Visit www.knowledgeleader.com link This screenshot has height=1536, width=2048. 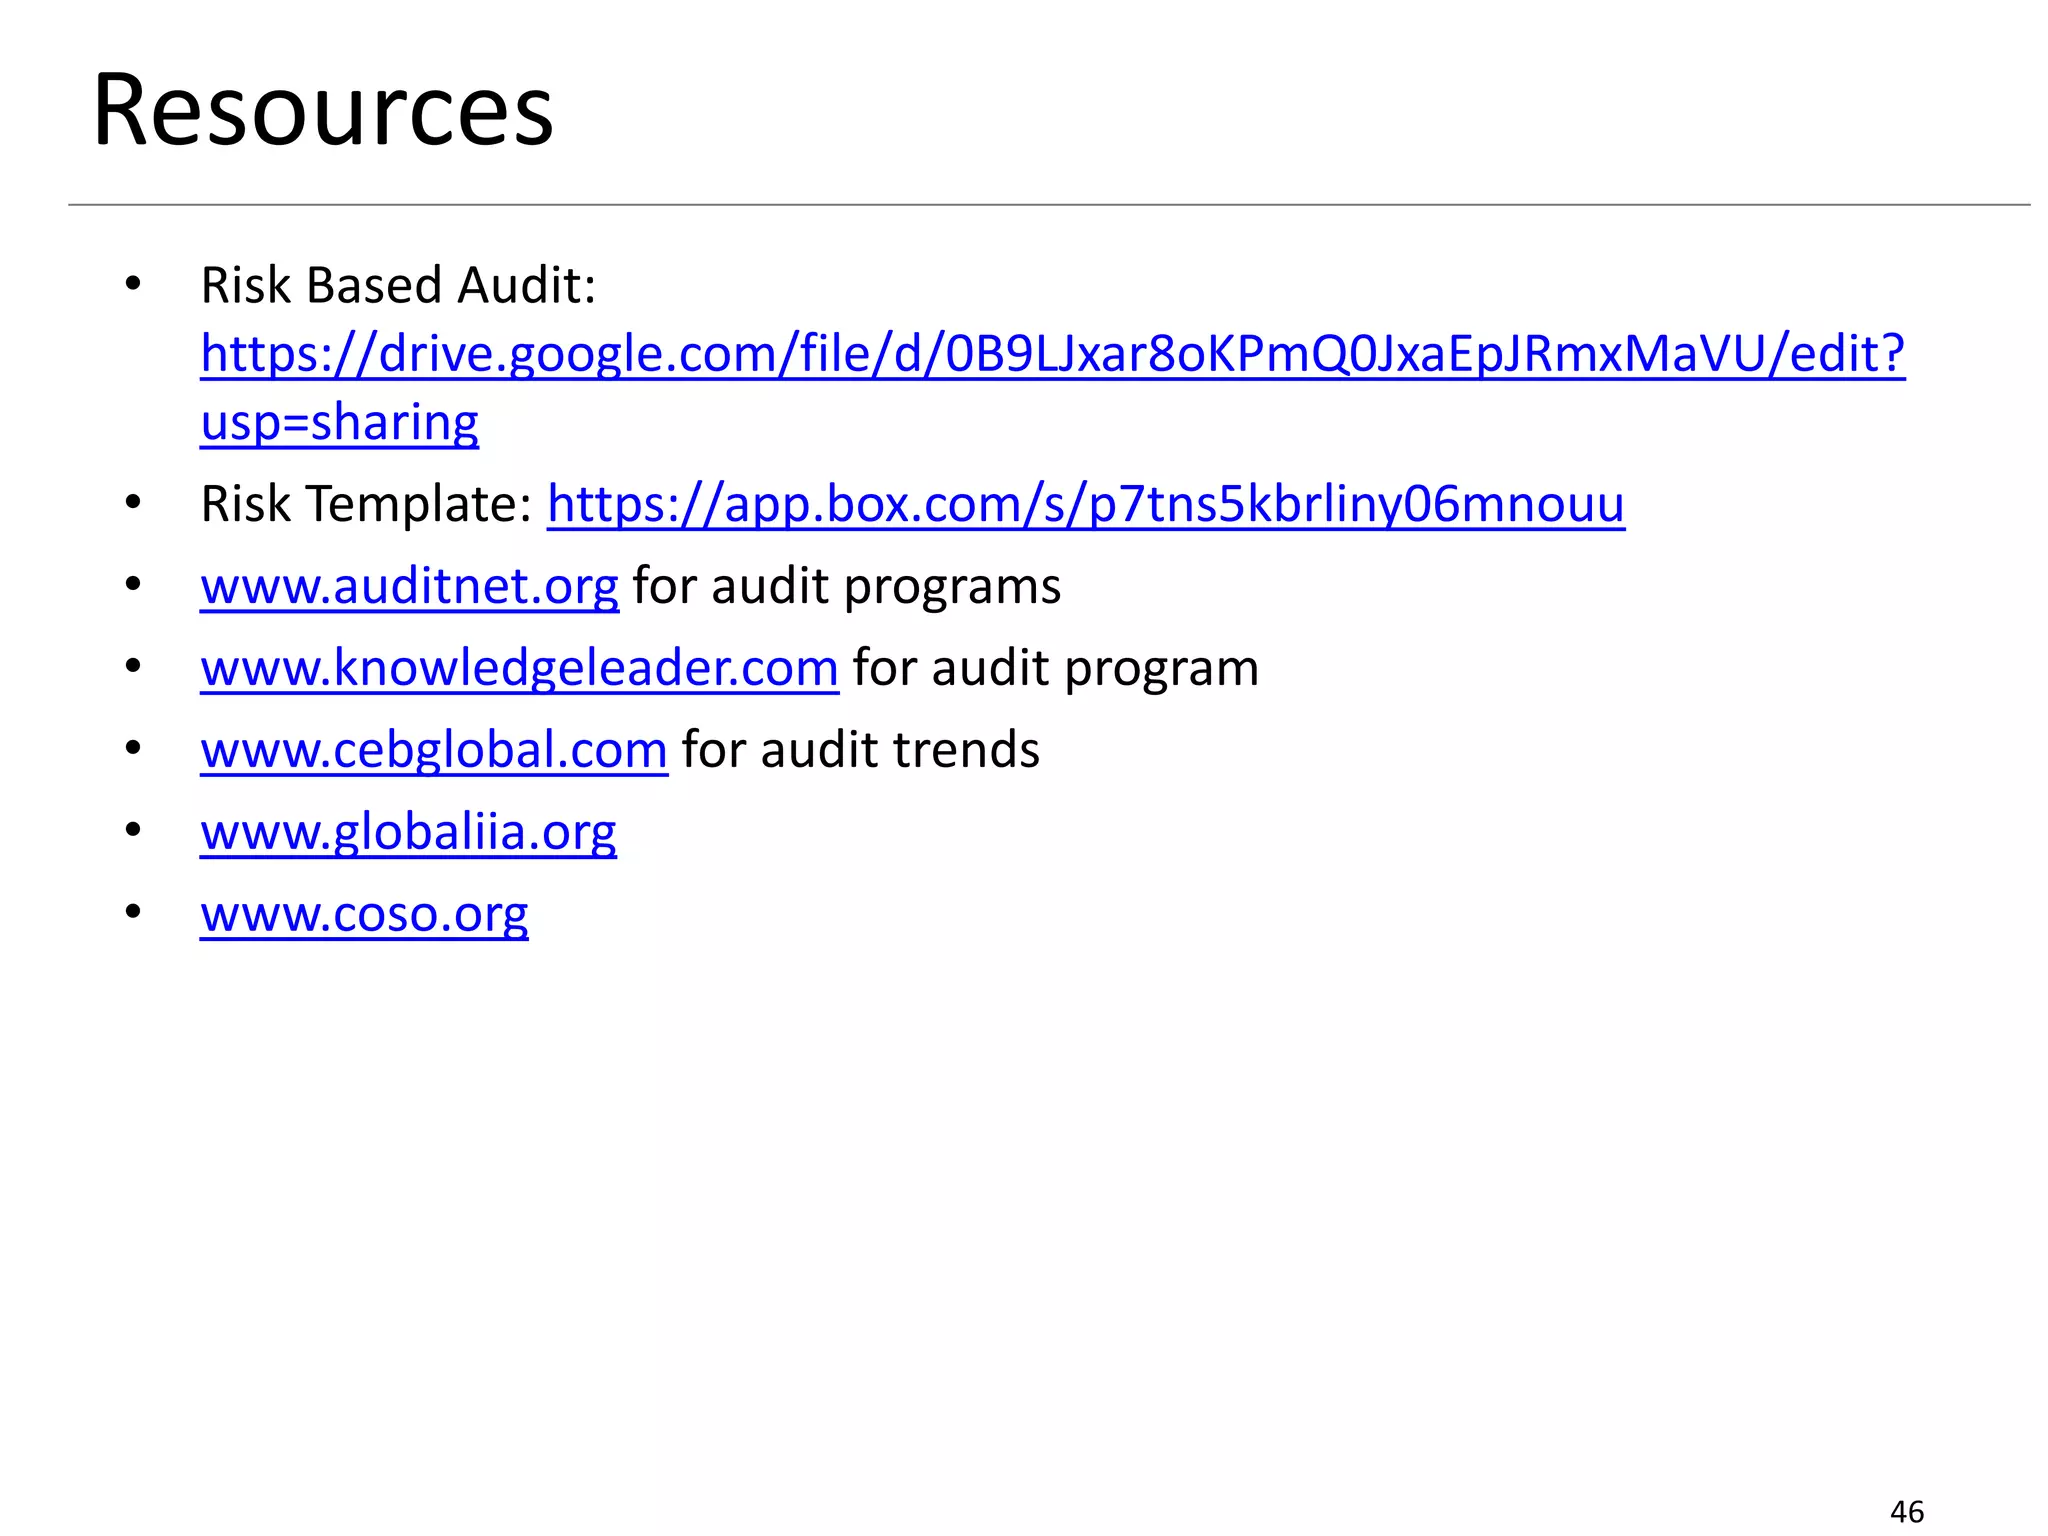coord(520,668)
